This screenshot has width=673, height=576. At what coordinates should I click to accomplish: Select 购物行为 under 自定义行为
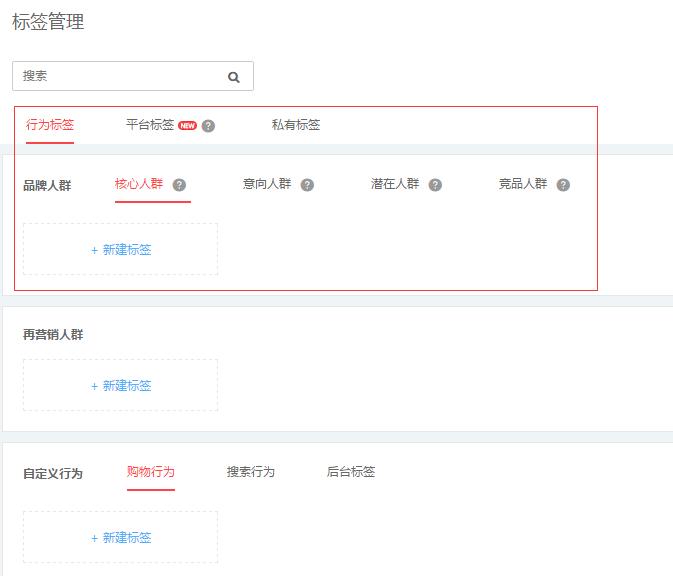pyautogui.click(x=151, y=472)
